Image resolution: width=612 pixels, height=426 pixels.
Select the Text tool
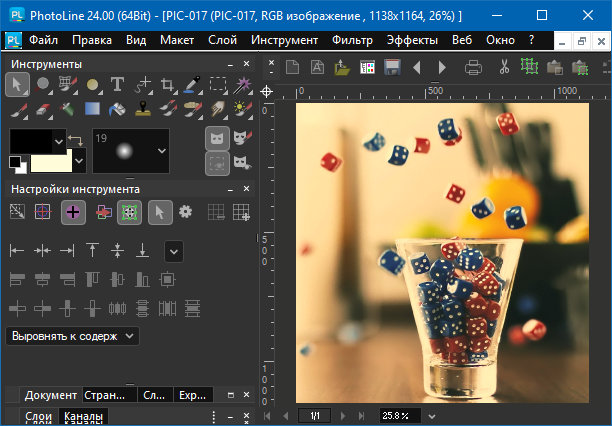(x=118, y=84)
